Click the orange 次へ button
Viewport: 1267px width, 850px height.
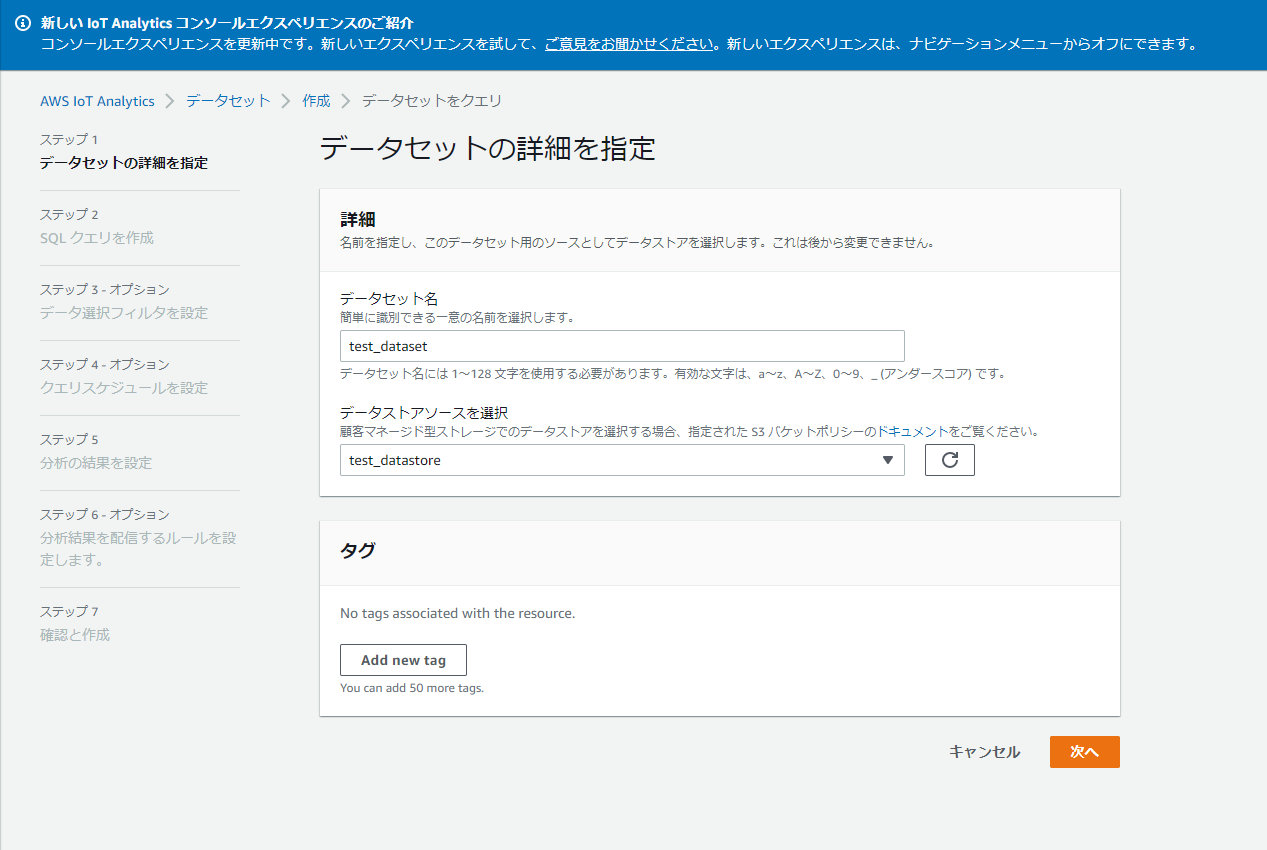[x=1084, y=752]
